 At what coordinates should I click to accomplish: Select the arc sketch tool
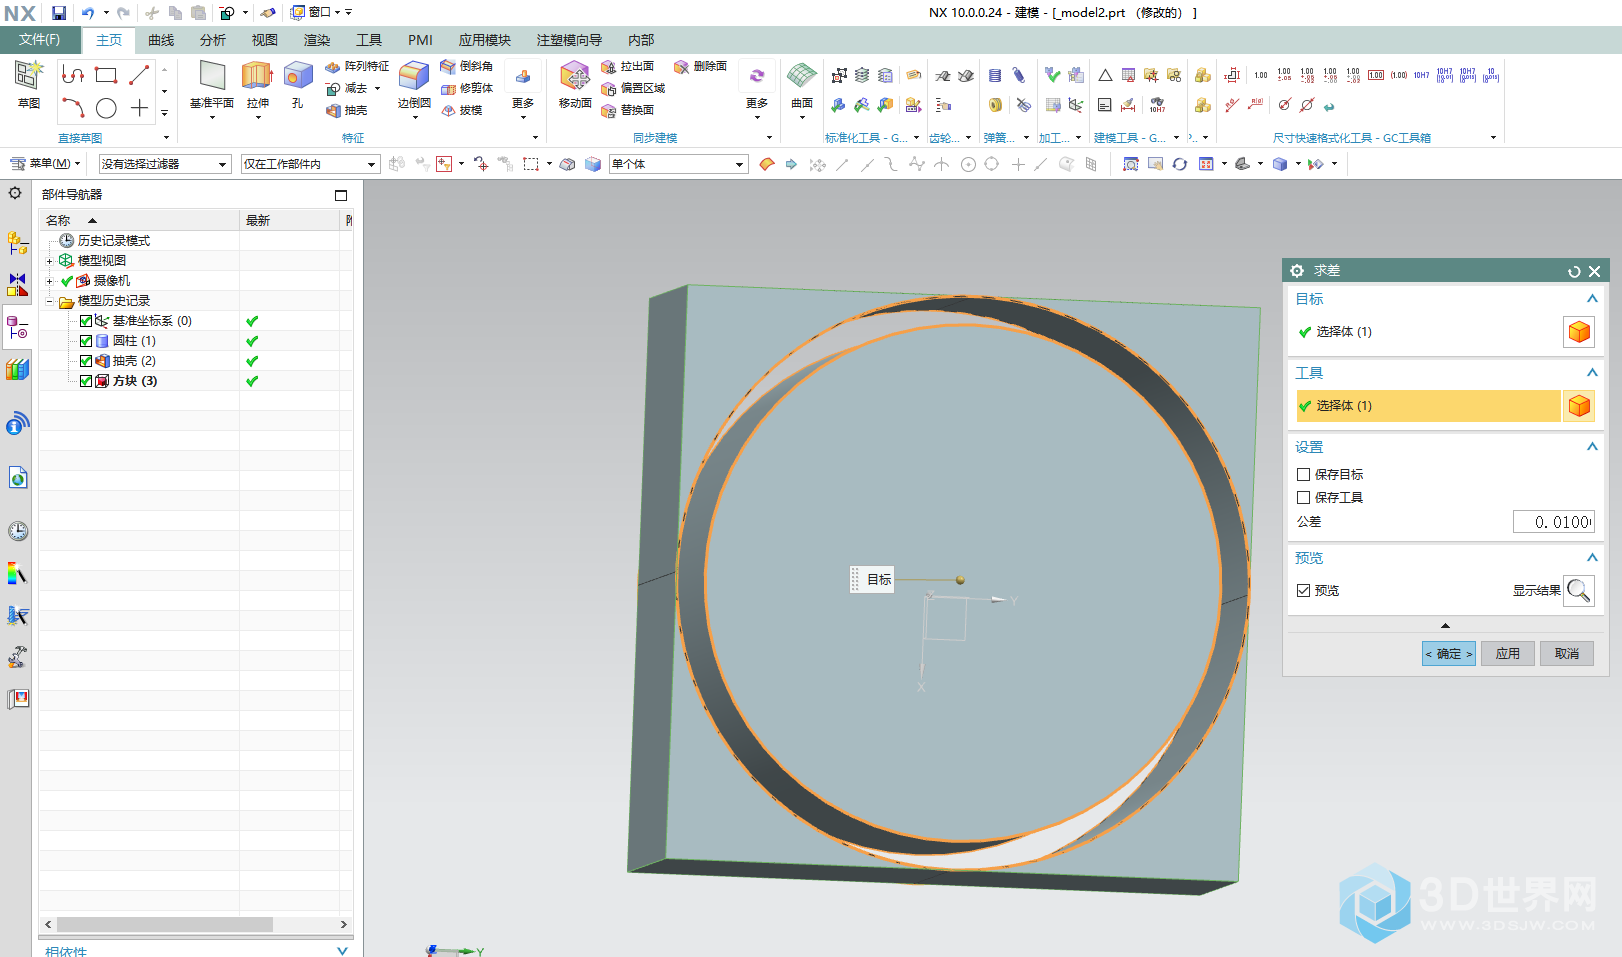[x=73, y=108]
